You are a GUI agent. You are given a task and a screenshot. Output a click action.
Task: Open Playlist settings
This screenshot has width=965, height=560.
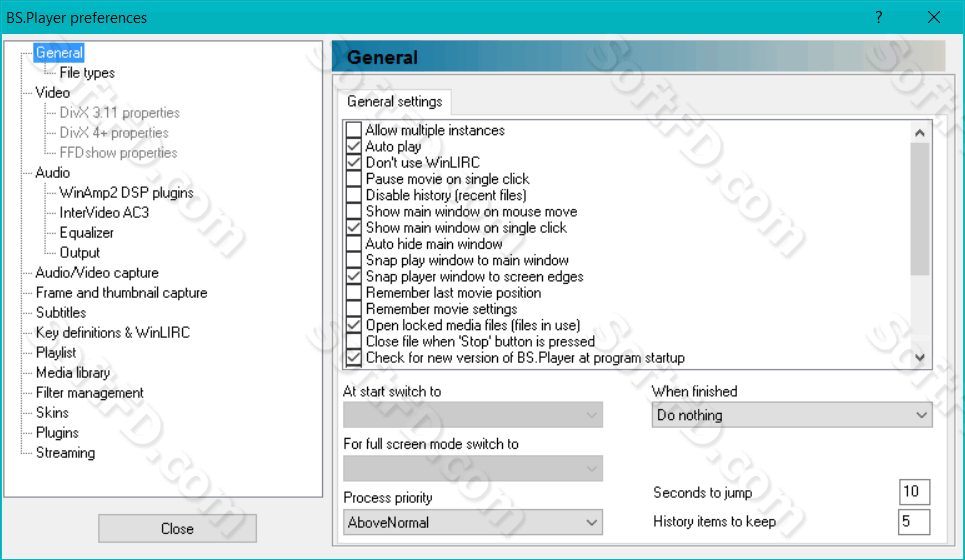click(x=56, y=353)
